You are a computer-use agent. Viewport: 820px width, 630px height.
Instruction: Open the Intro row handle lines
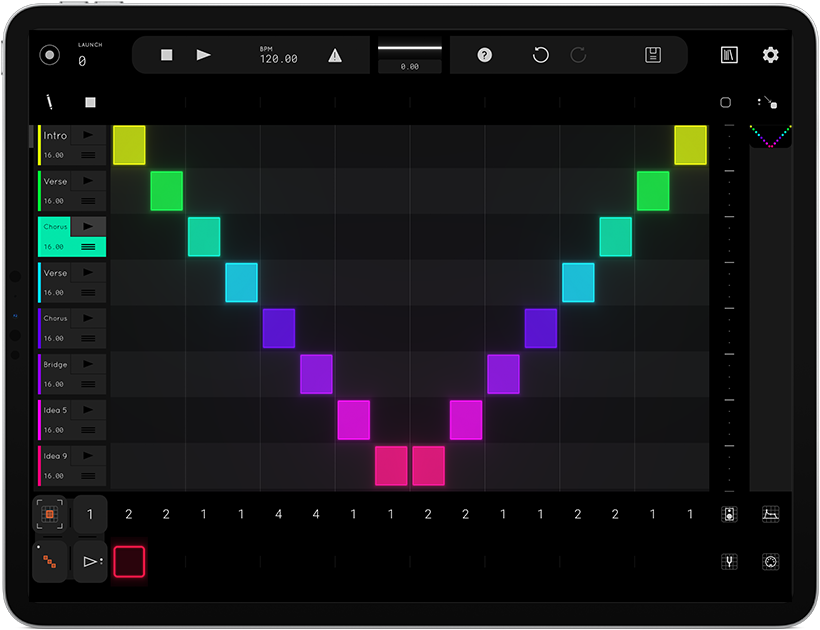tap(88, 155)
